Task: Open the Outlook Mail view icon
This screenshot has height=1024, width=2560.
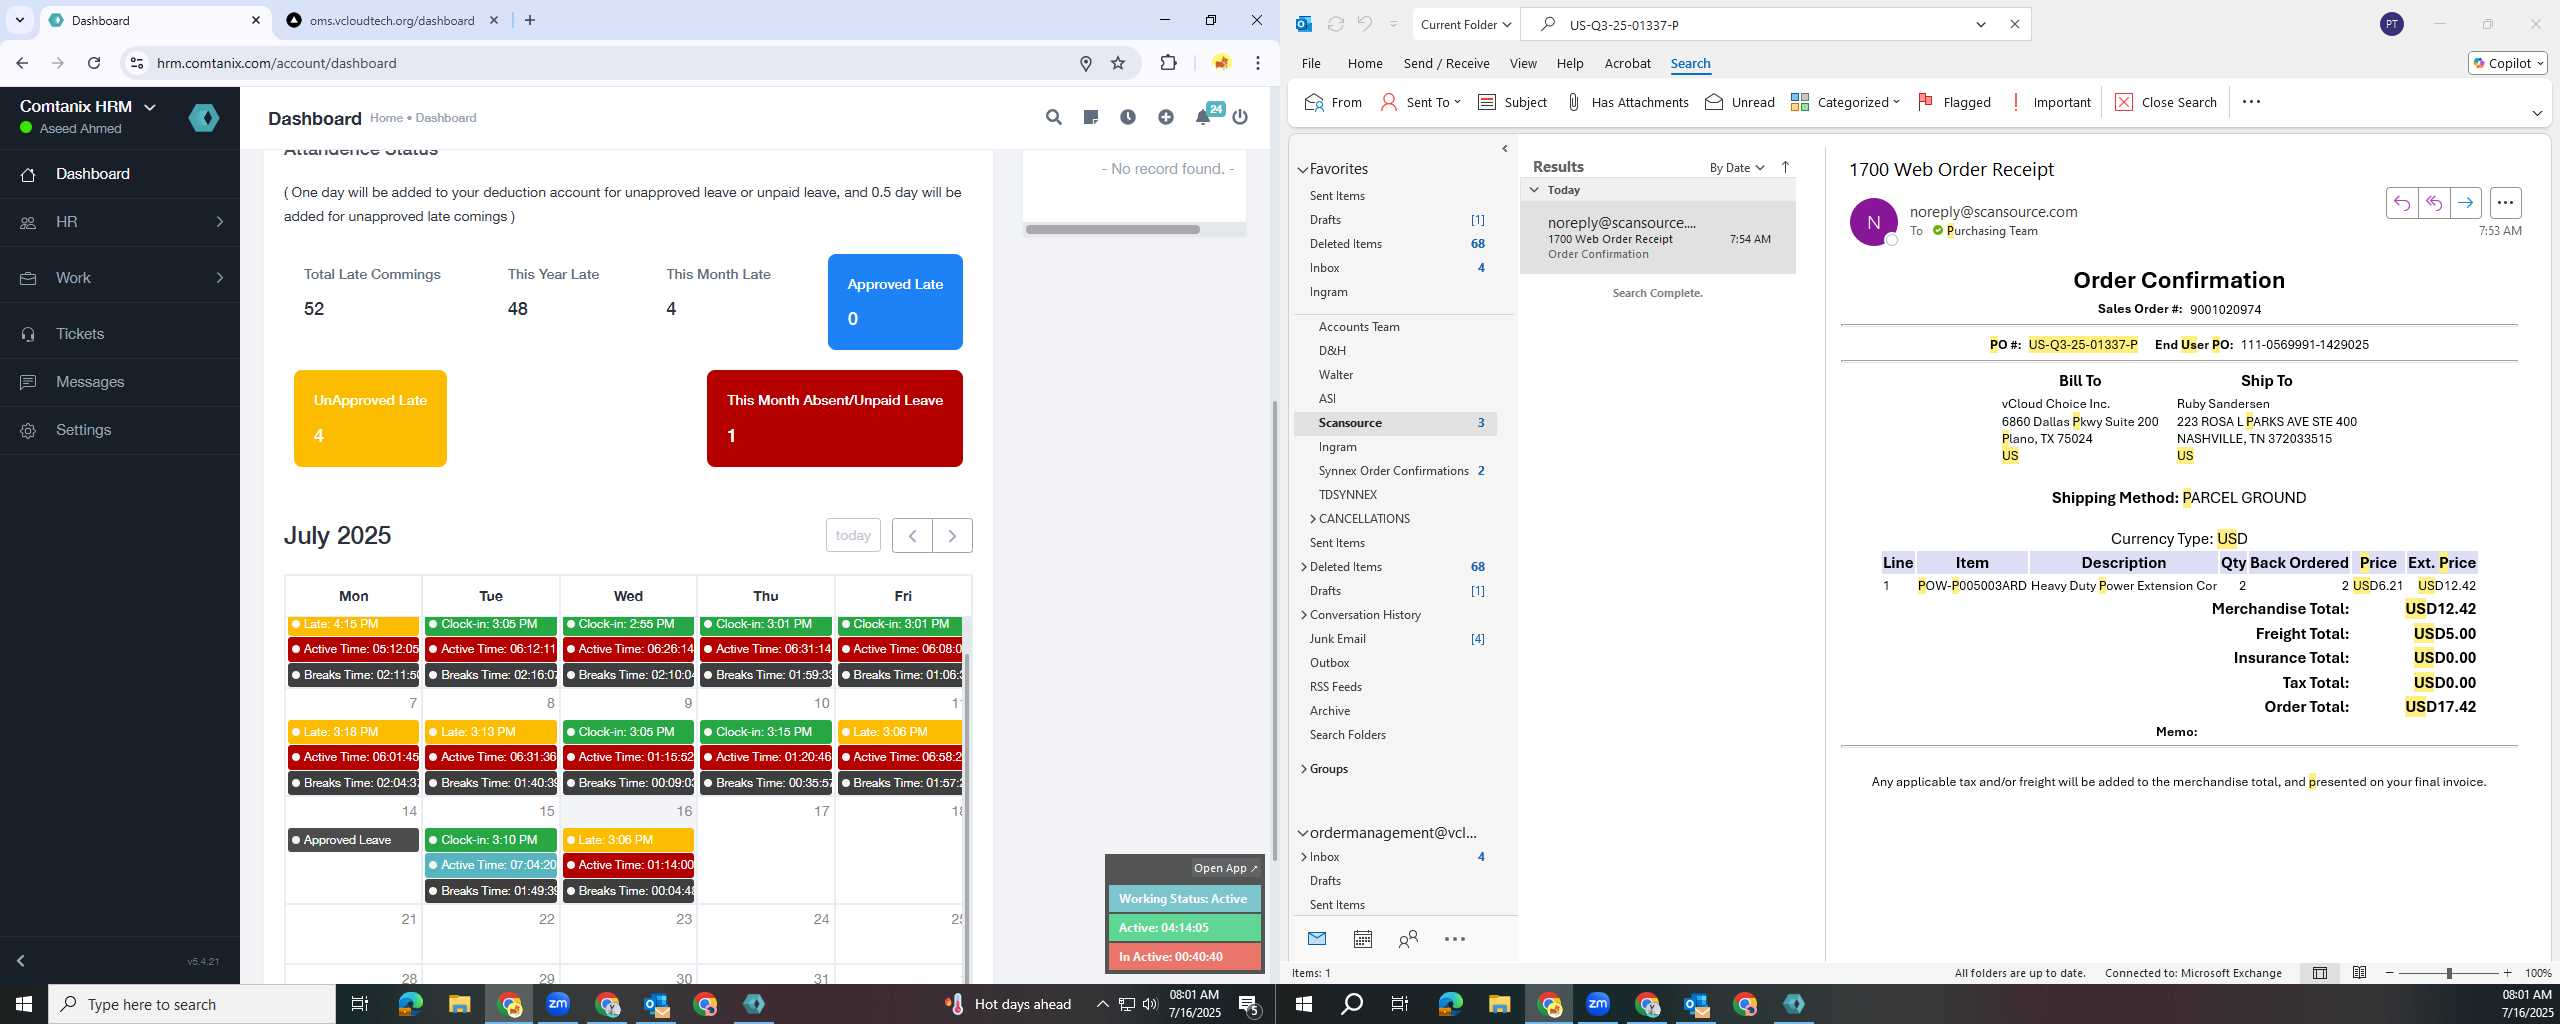Action: pyautogui.click(x=1317, y=938)
